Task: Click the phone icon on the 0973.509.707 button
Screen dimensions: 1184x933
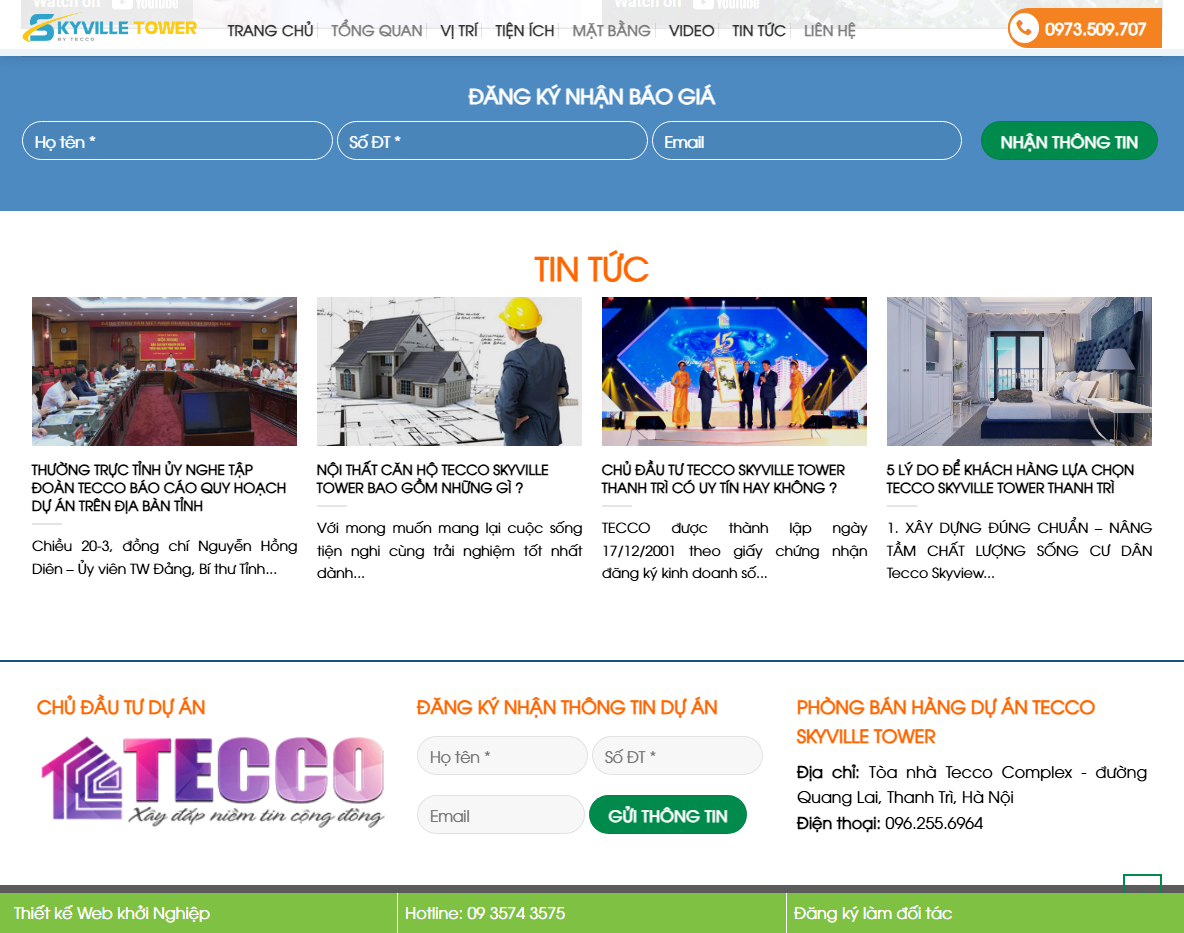Action: click(x=1025, y=29)
